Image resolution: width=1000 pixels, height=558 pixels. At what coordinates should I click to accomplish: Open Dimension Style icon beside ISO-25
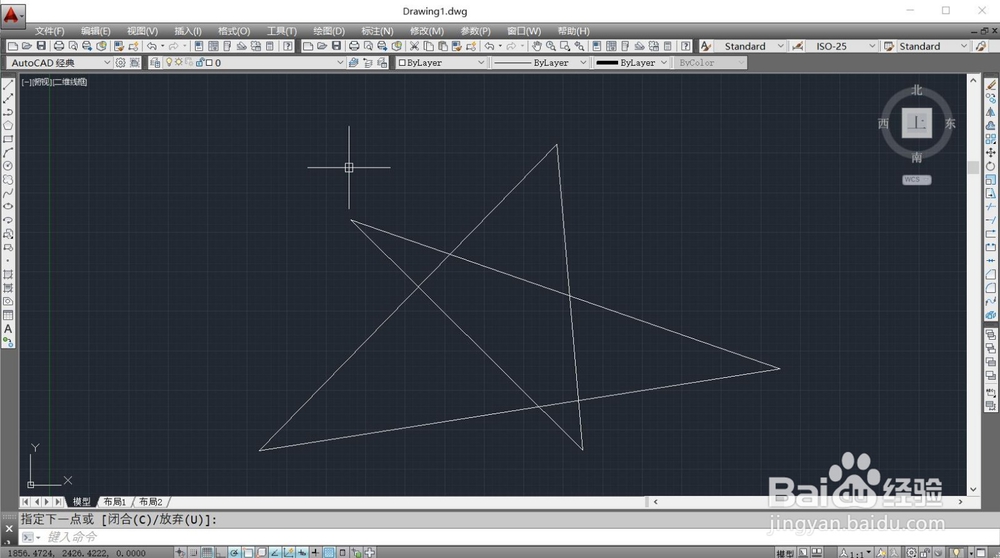tap(797, 46)
